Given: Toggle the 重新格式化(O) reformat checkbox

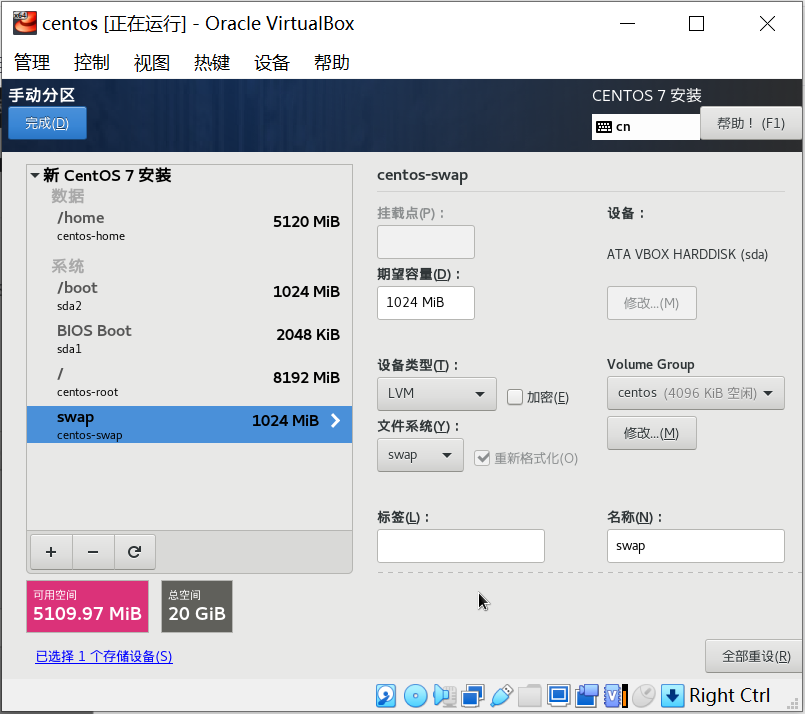Looking at the screenshot, I should [x=482, y=458].
